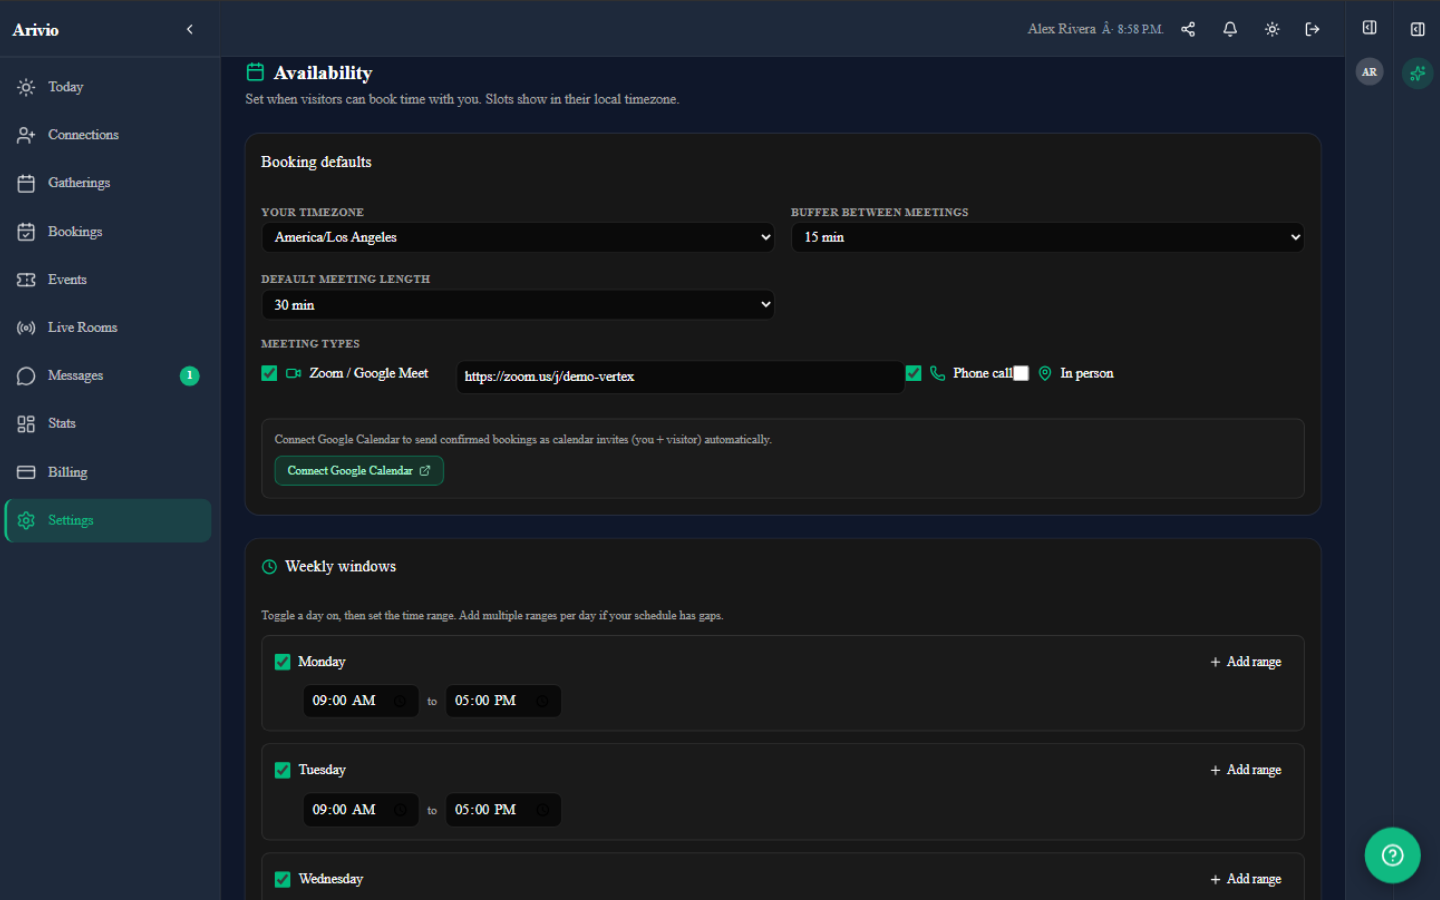This screenshot has width=1440, height=900.
Task: Open Today in the sidebar
Action: (107, 87)
